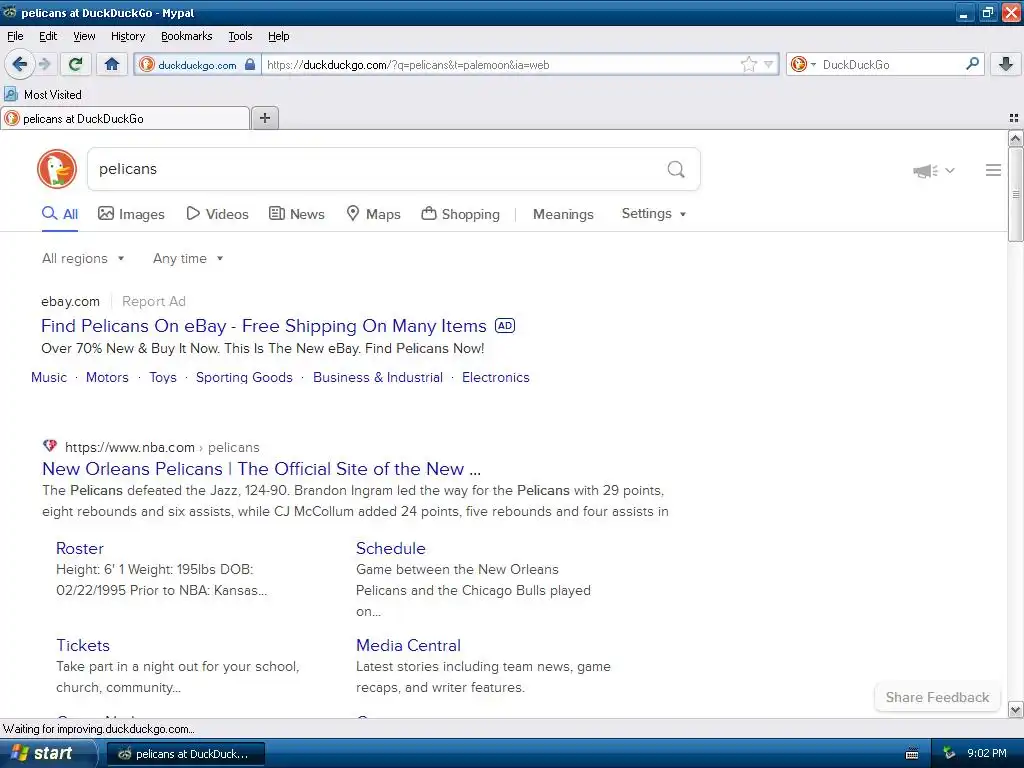Open the Find Pelicans On eBay ad link
The image size is (1024, 768).
pos(264,326)
